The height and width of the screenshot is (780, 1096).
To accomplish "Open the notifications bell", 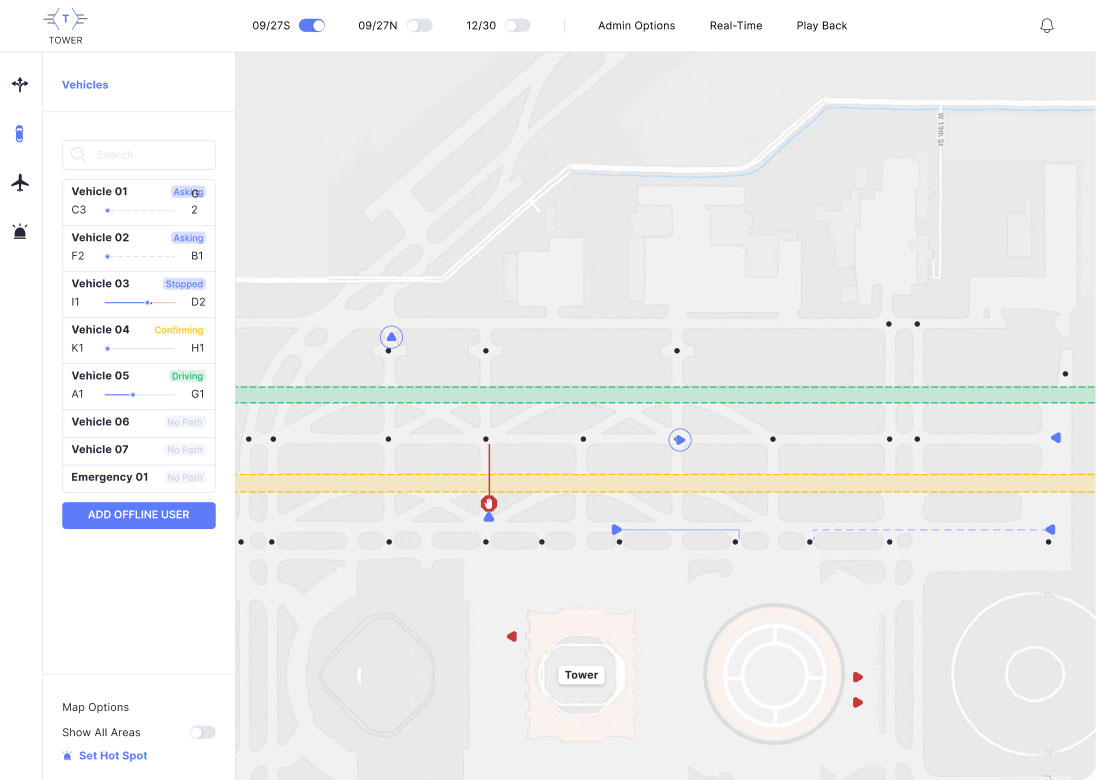I will coord(1047,26).
